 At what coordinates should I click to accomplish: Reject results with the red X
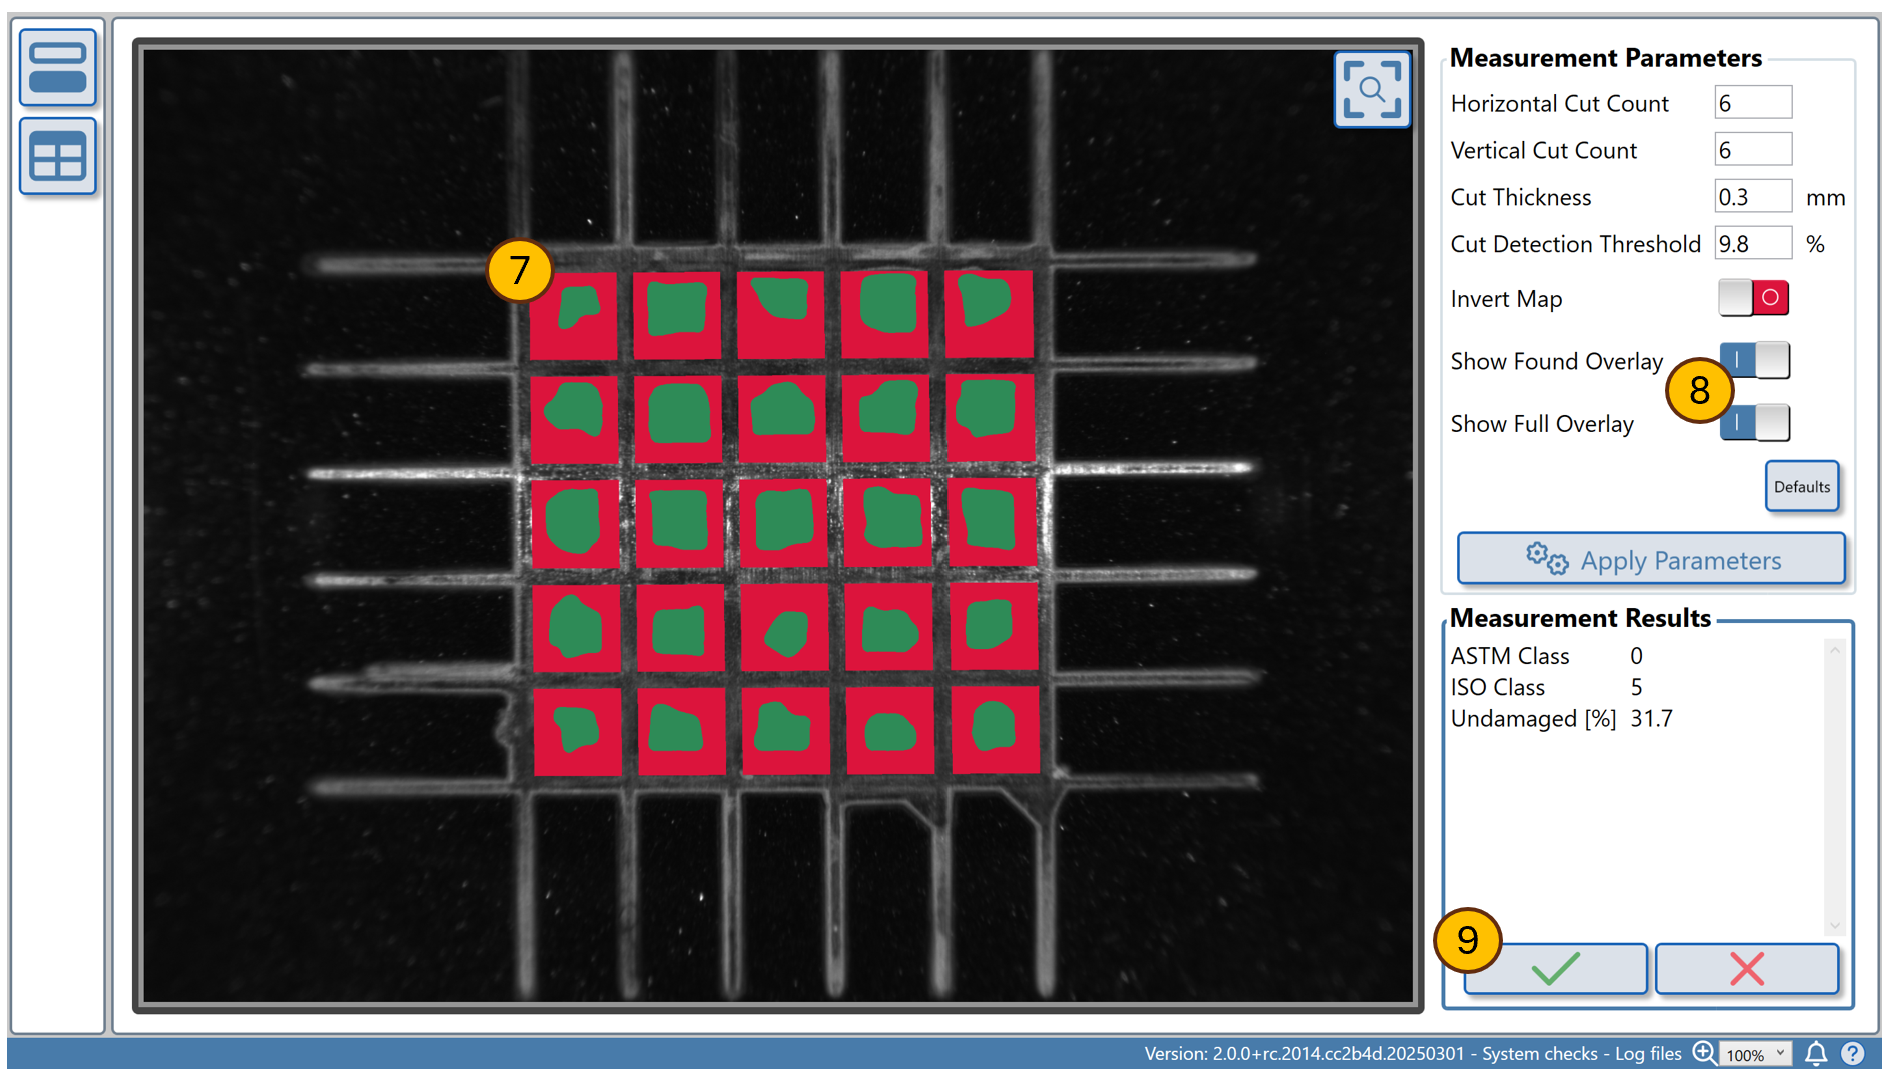point(1746,968)
